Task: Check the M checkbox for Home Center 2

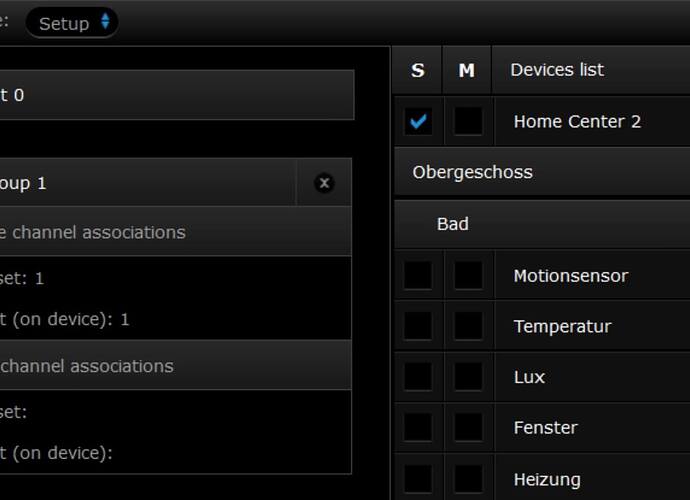Action: click(x=468, y=122)
